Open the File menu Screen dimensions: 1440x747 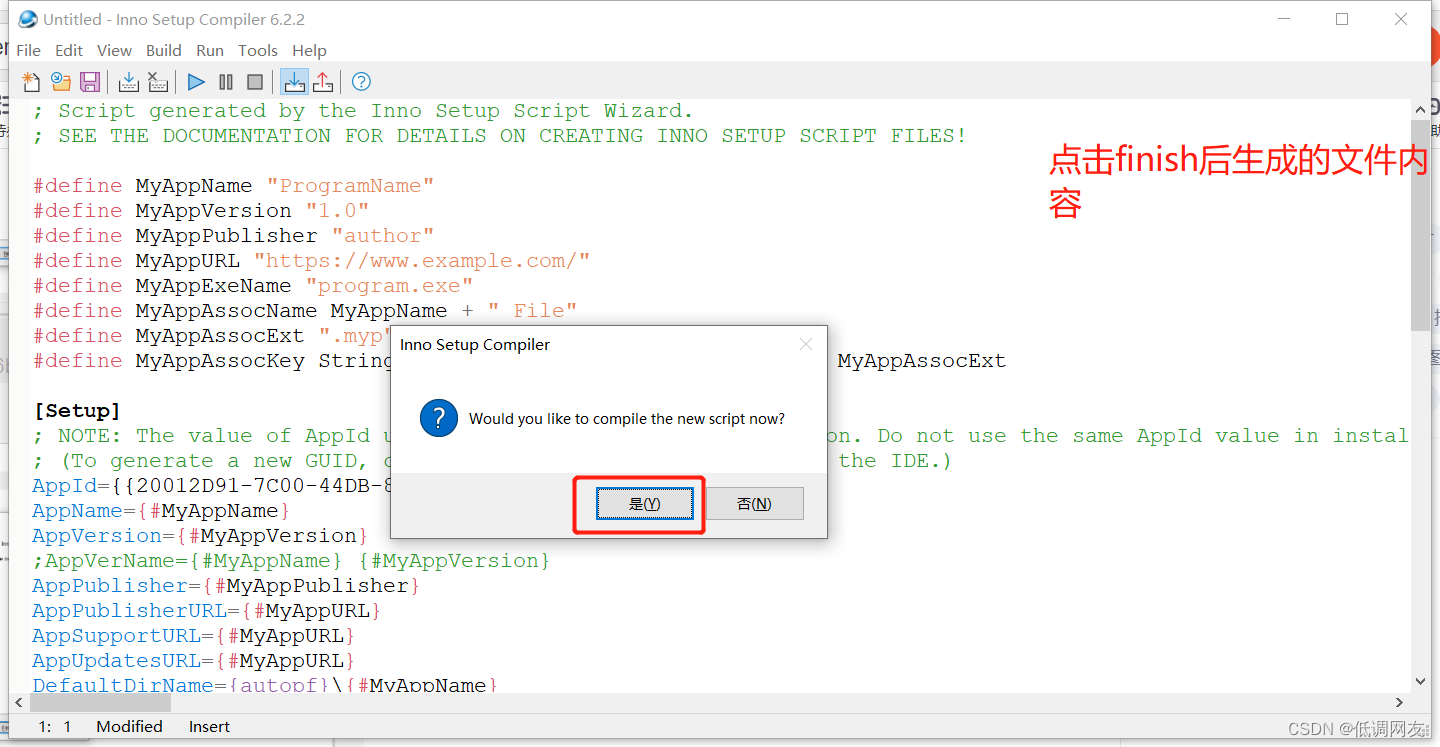click(29, 50)
